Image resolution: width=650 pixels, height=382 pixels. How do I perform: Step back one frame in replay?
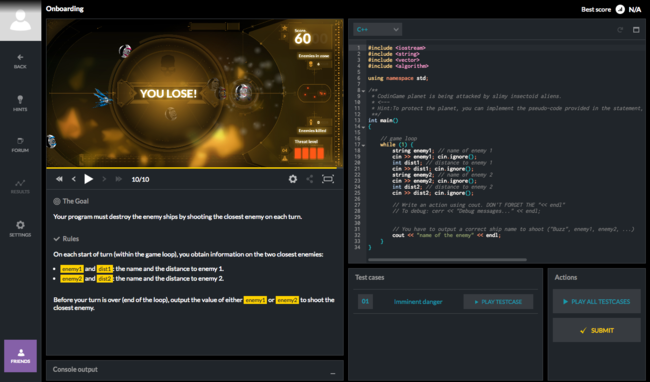point(74,179)
